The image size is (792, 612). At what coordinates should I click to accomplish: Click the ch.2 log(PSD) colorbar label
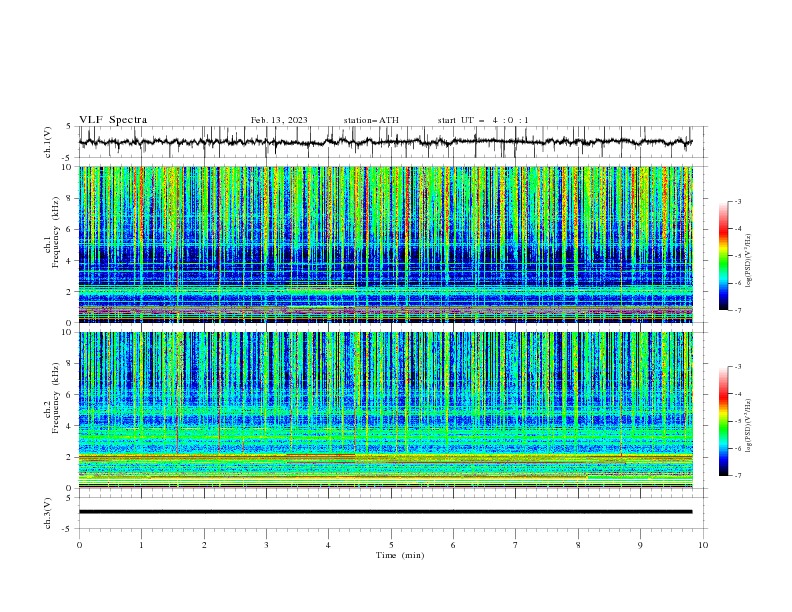pos(749,426)
